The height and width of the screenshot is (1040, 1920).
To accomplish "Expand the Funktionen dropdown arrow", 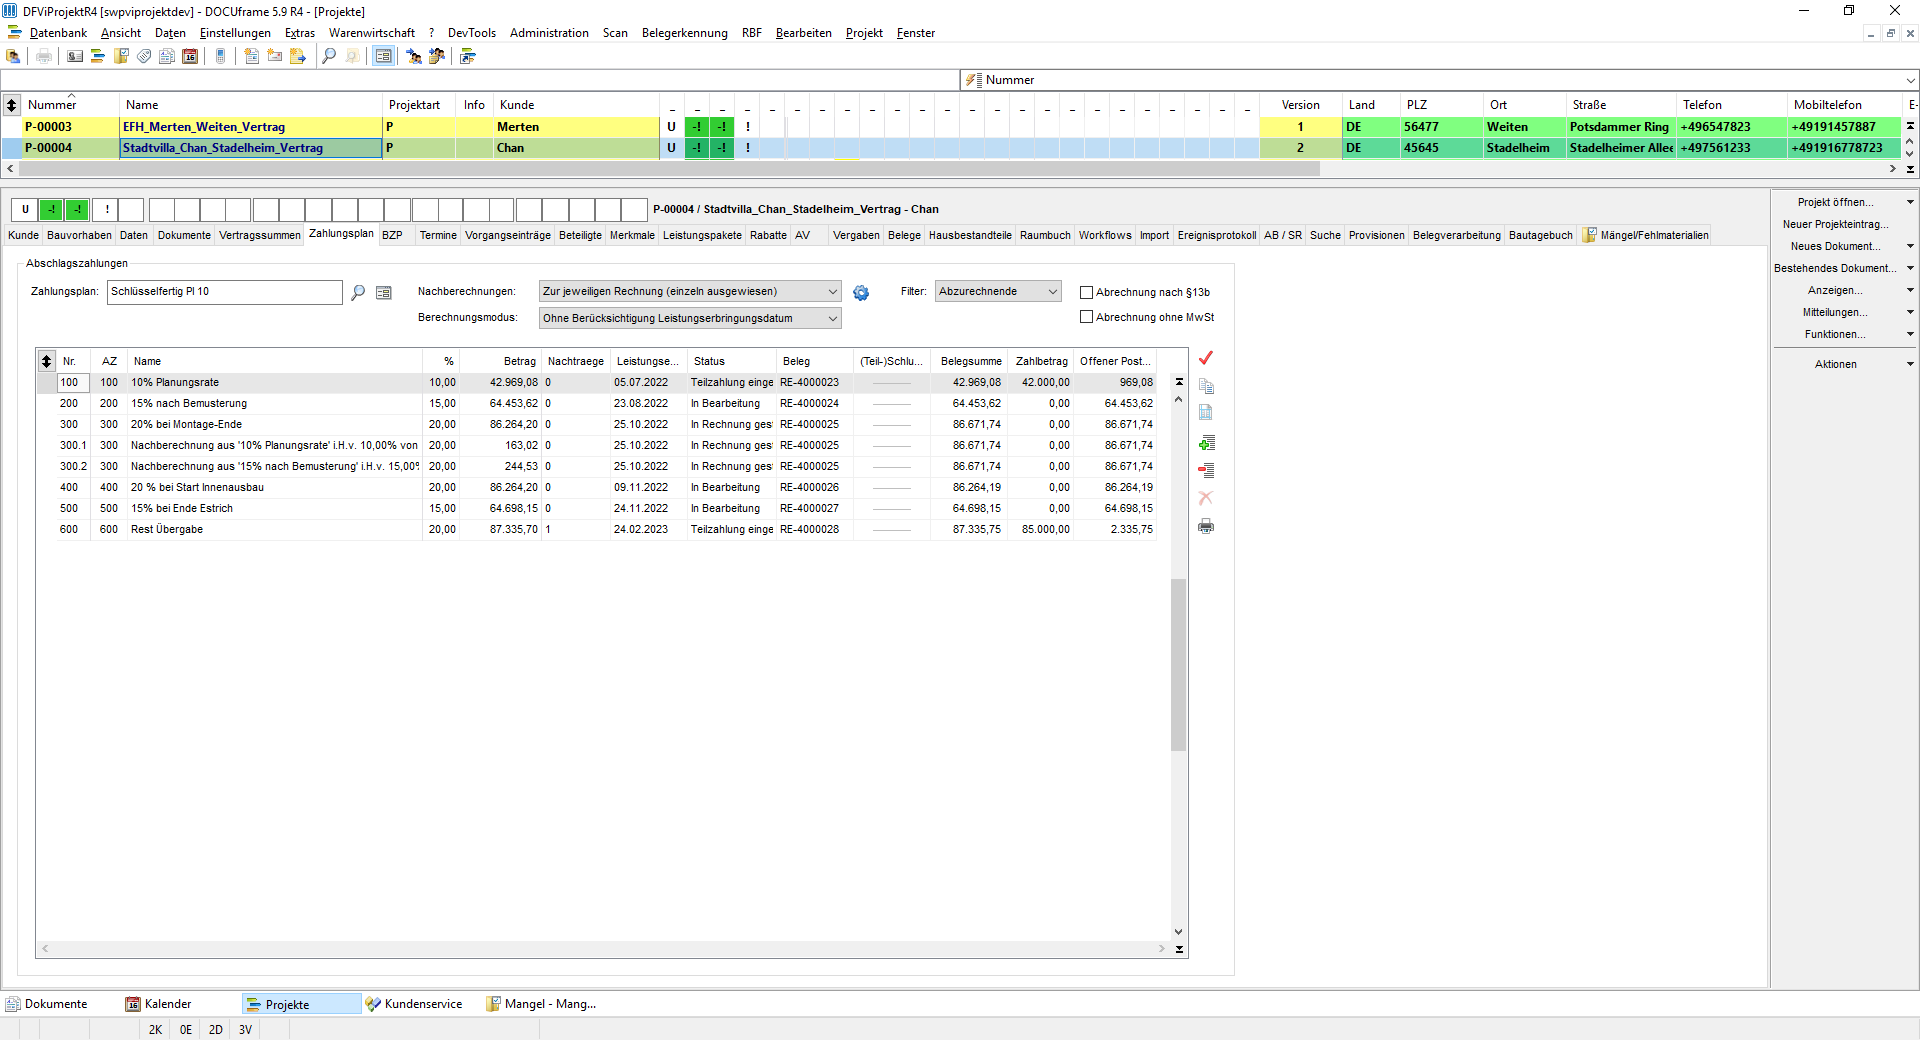I will 1910,334.
